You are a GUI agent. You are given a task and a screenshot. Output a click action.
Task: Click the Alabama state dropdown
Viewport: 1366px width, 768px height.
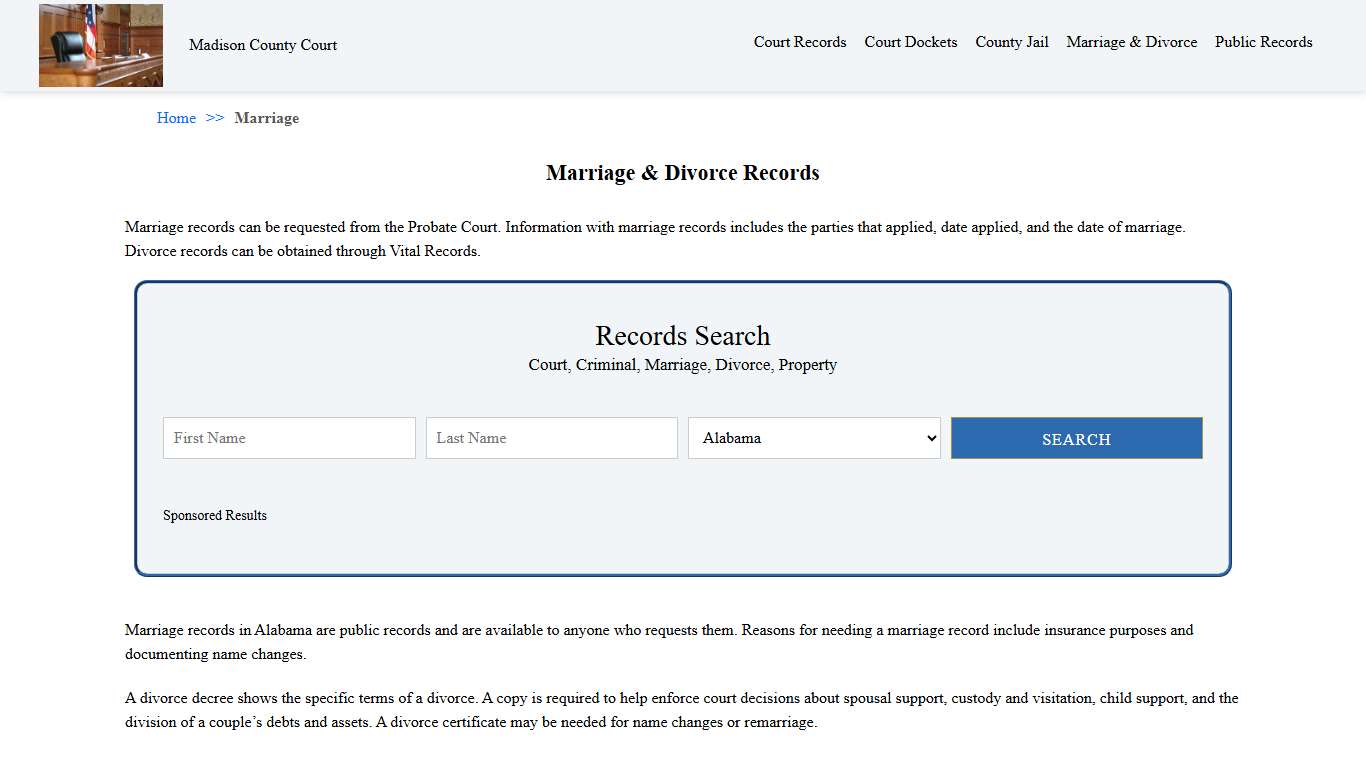coord(813,437)
